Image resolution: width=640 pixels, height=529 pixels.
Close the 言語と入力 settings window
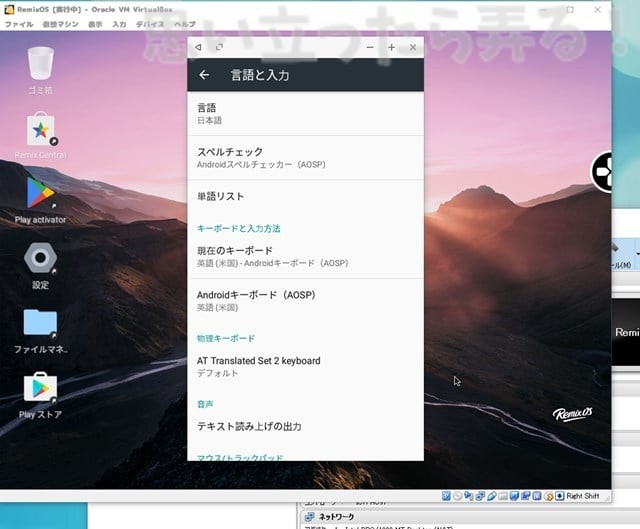point(413,47)
